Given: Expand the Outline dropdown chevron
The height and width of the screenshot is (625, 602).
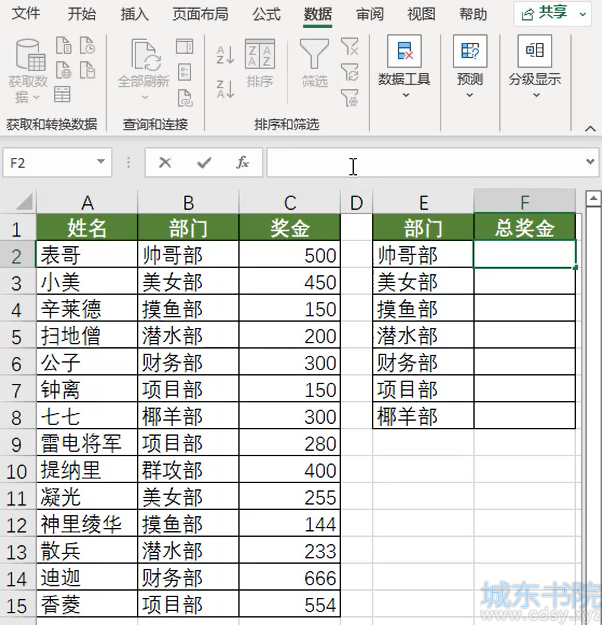Looking at the screenshot, I should coord(536,95).
